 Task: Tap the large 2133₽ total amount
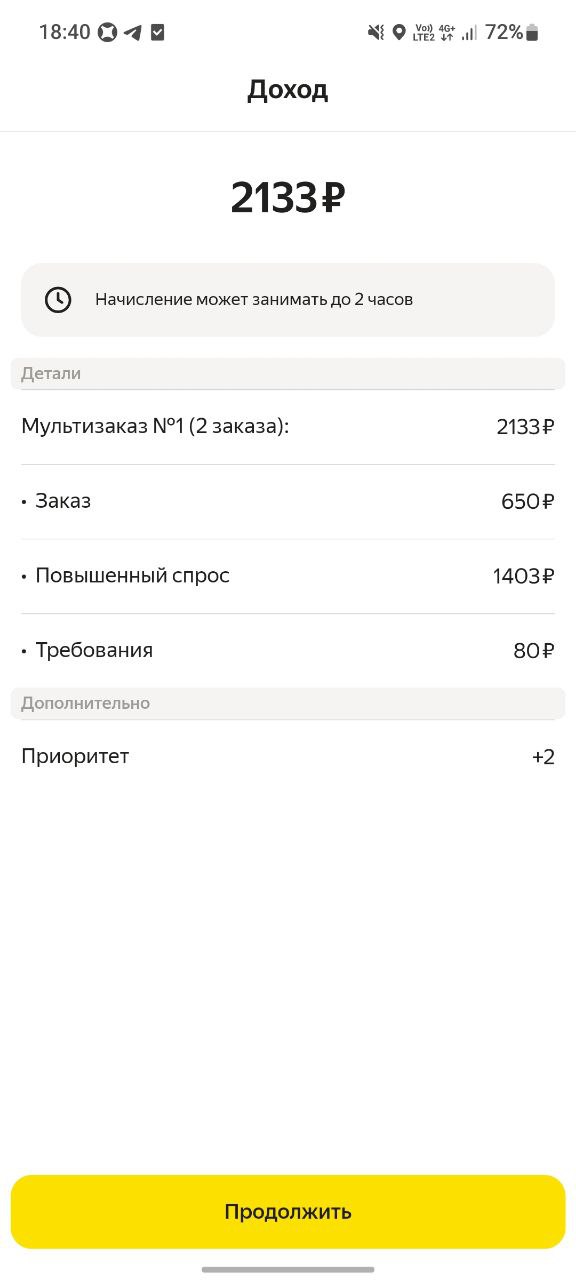(x=288, y=198)
